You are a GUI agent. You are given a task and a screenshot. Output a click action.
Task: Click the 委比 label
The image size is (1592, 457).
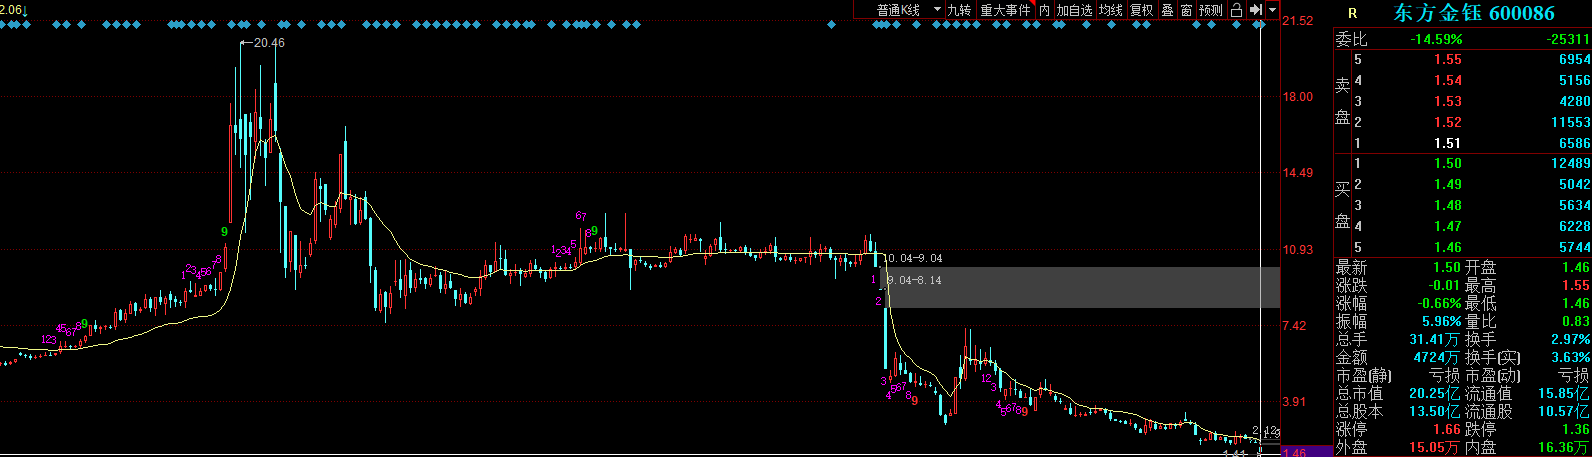pyautogui.click(x=1351, y=39)
